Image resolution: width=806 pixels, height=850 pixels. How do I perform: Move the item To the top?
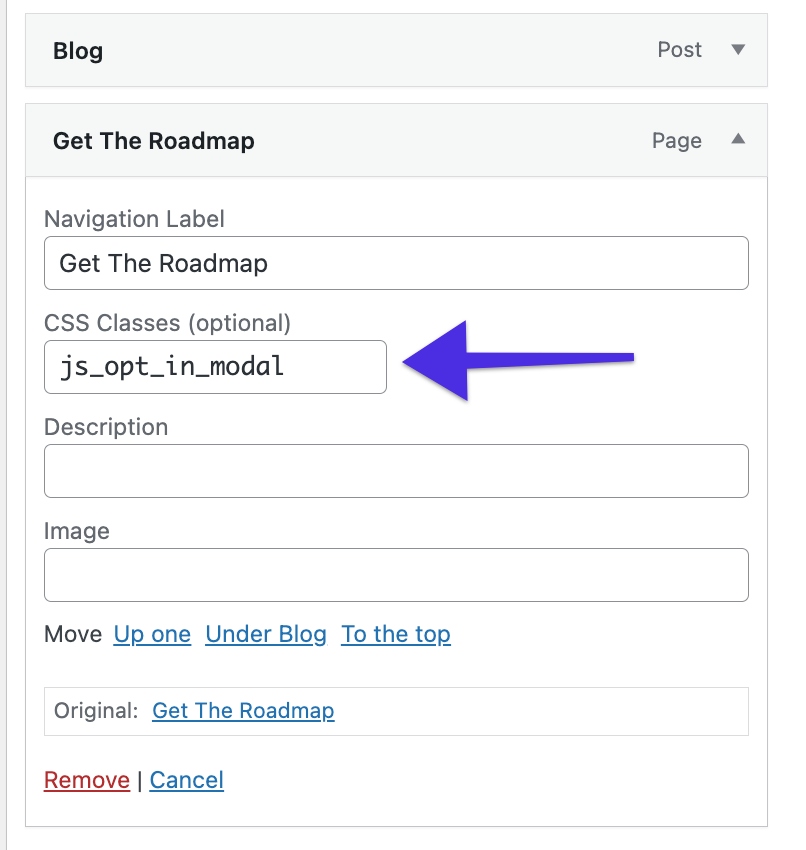pos(396,634)
